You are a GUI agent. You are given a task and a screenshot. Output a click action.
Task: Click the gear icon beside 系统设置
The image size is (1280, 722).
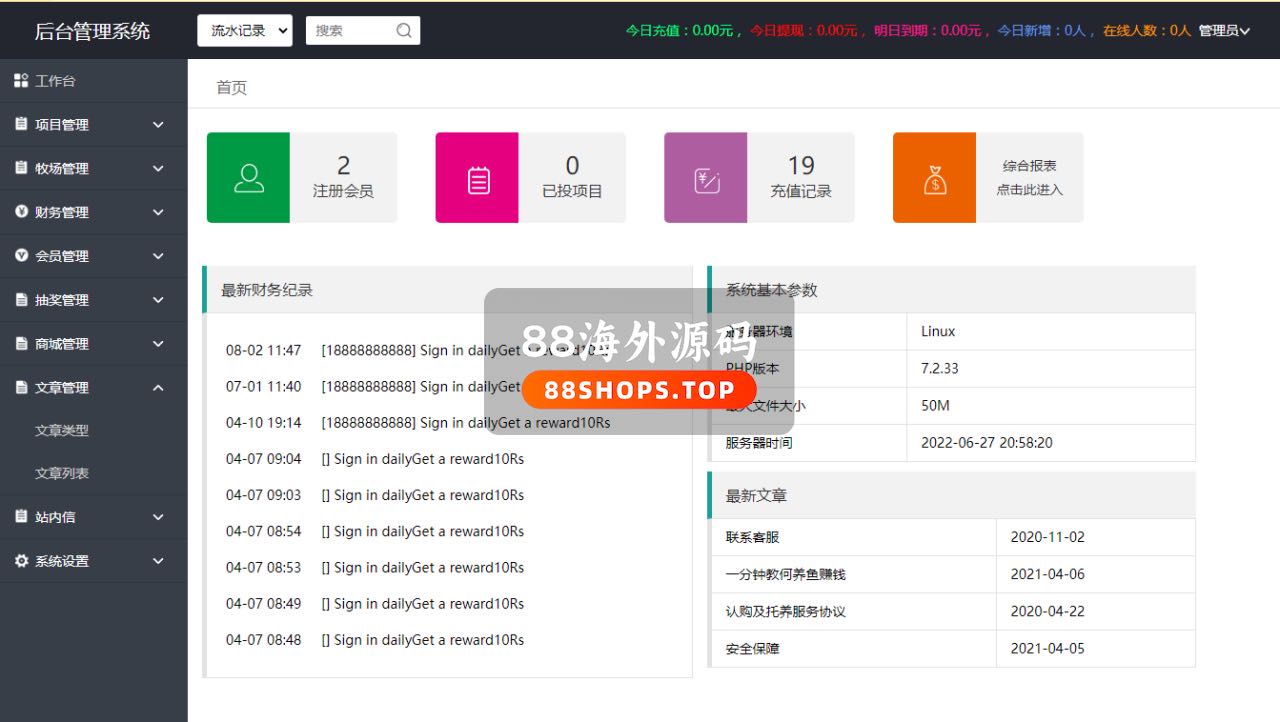pyautogui.click(x=21, y=561)
